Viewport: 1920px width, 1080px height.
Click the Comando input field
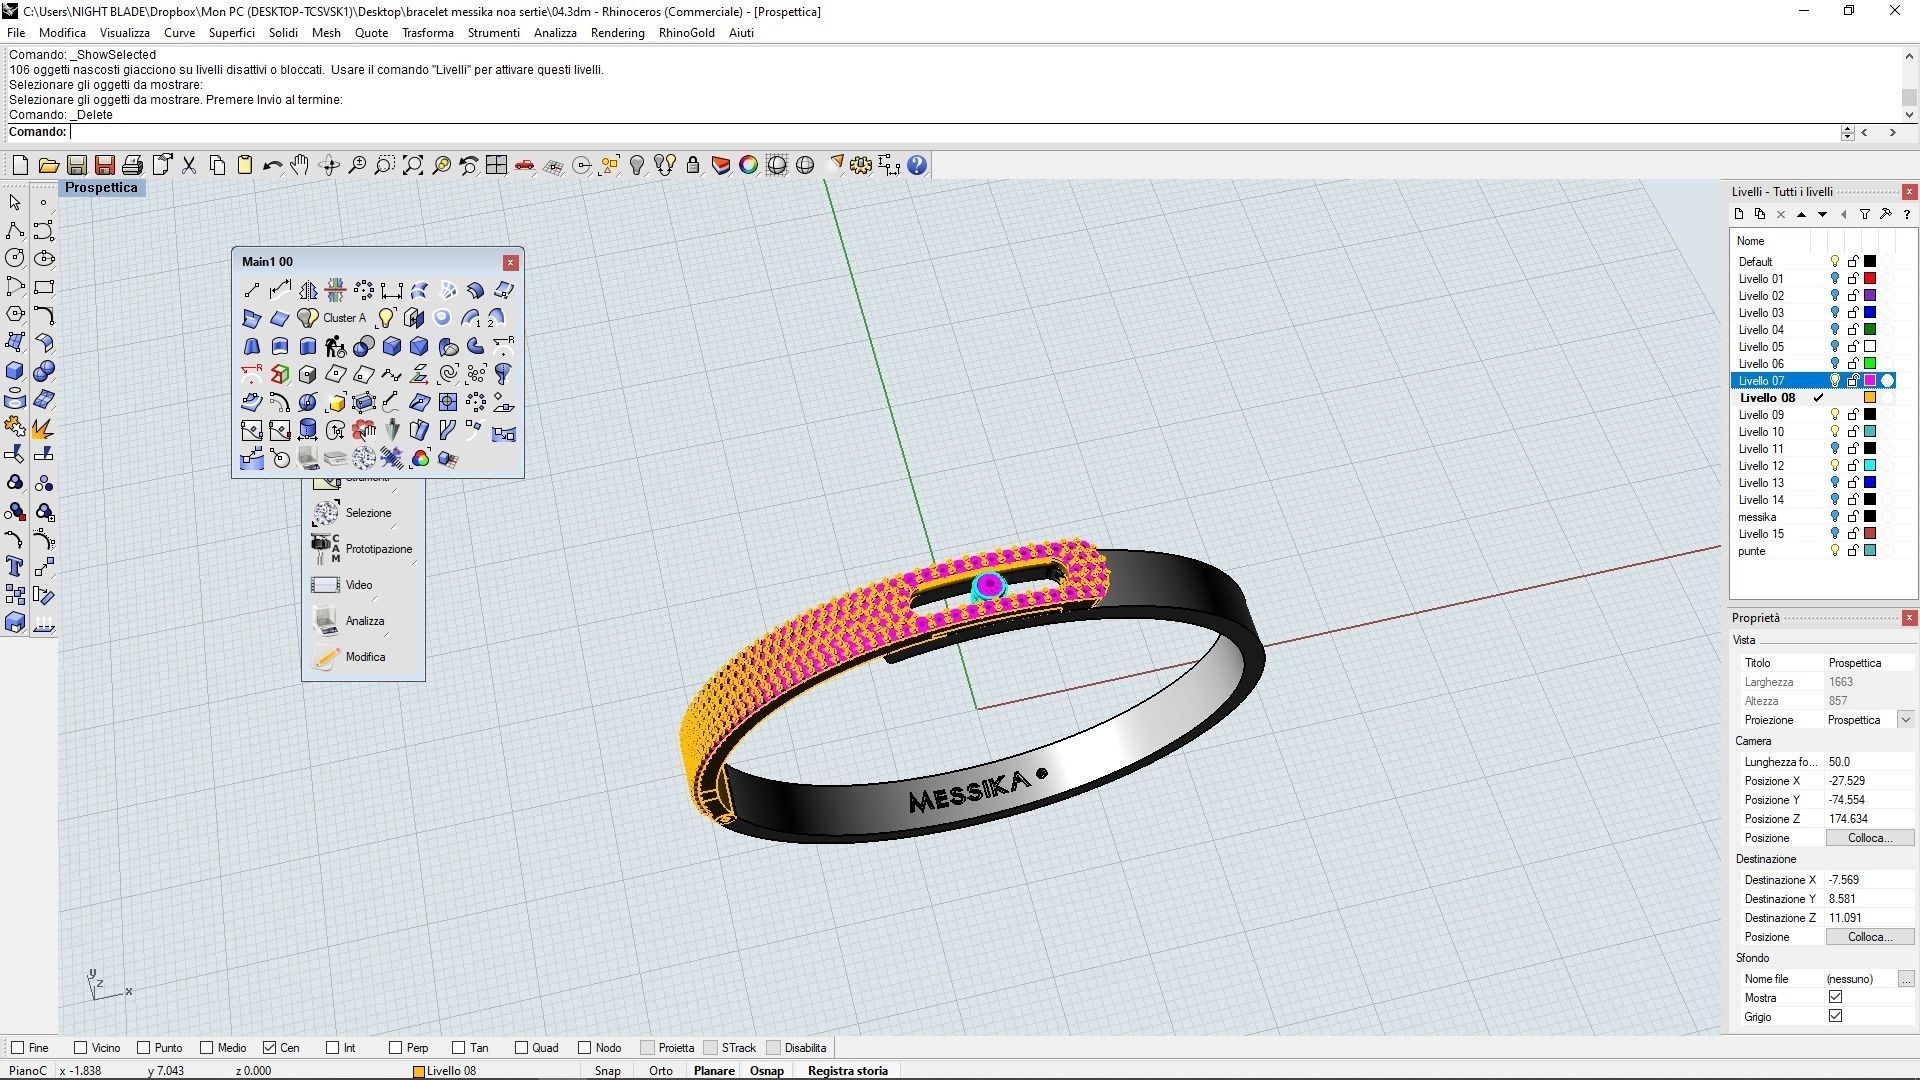955,132
